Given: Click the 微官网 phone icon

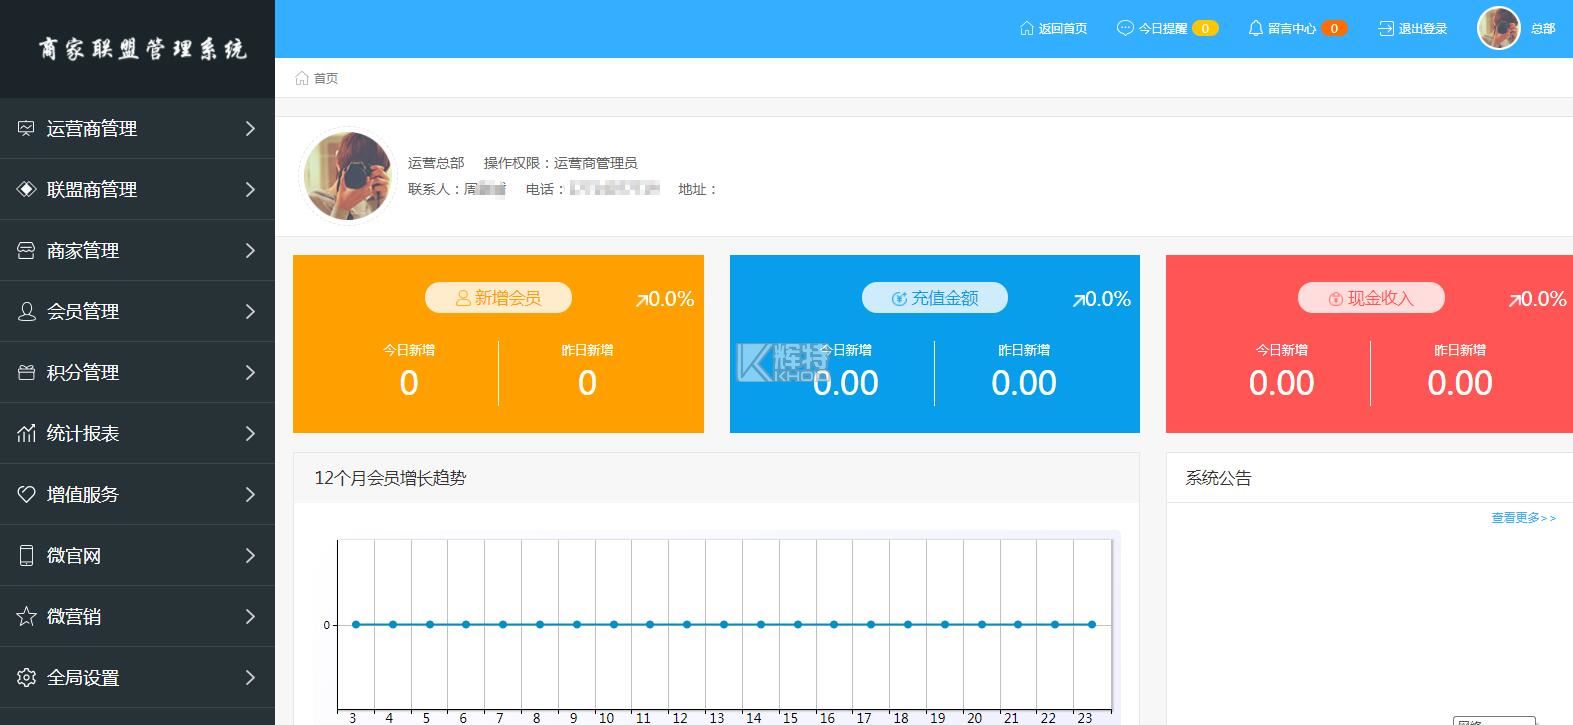Looking at the screenshot, I should coord(26,556).
